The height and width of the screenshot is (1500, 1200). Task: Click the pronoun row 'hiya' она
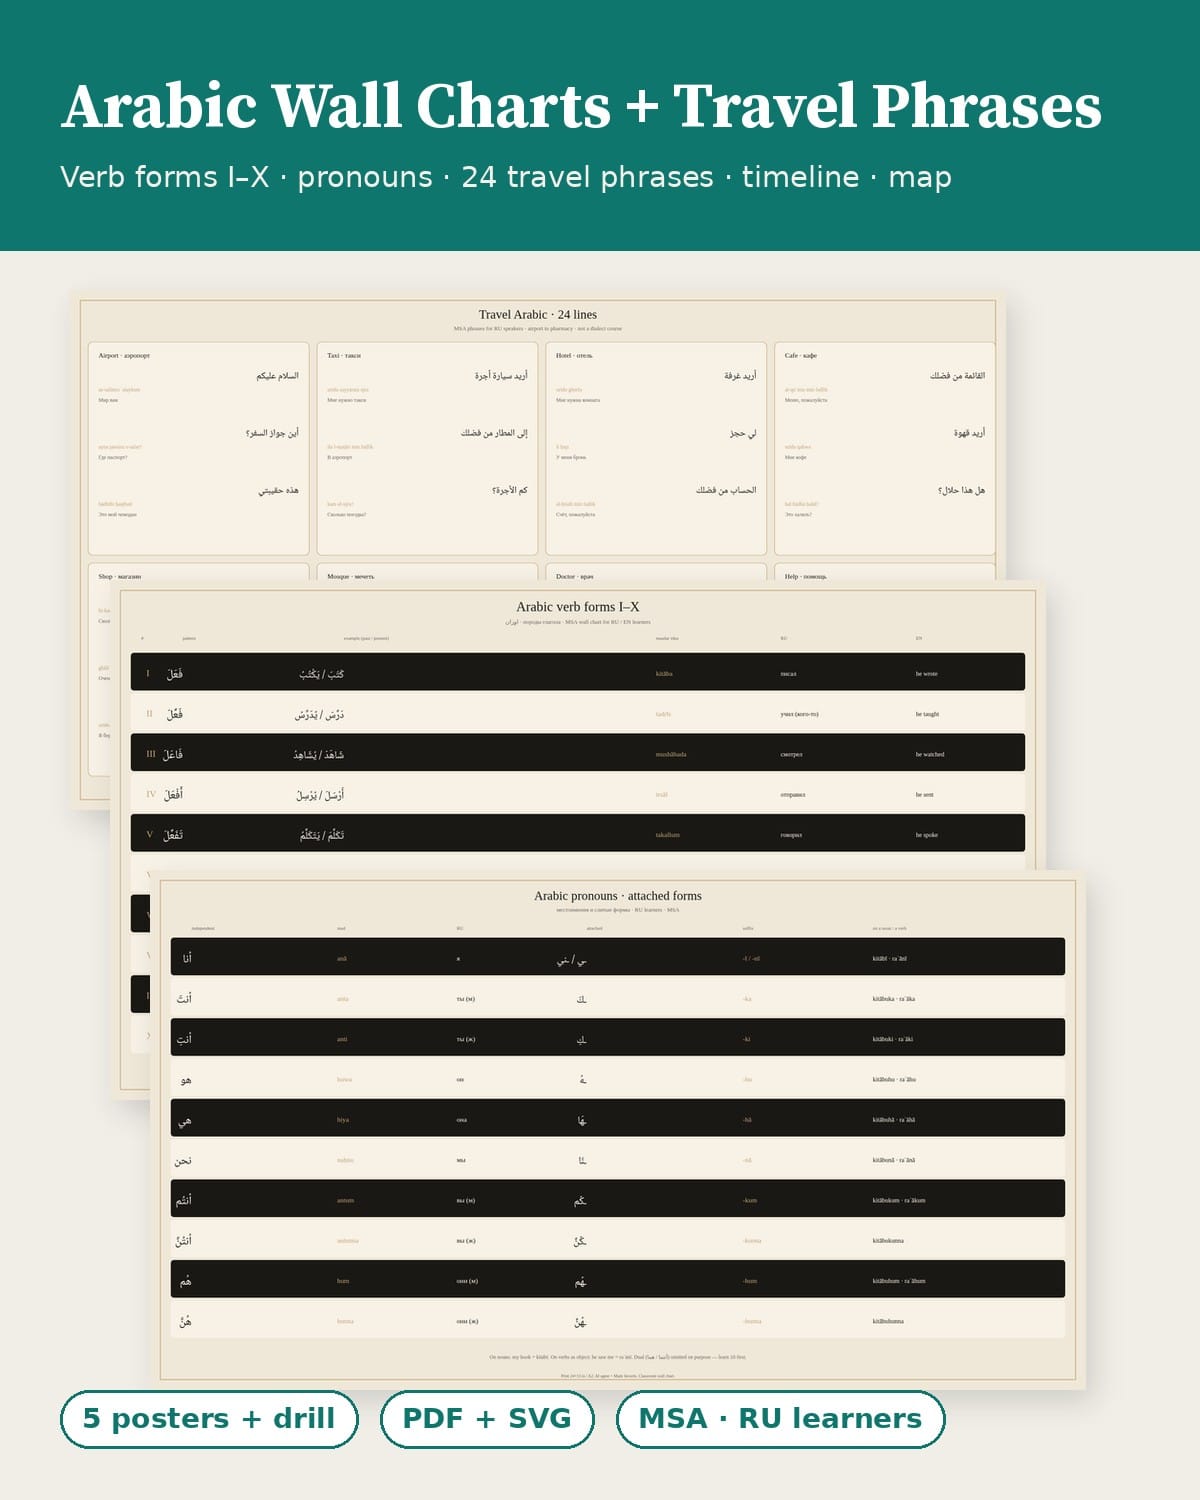(618, 1118)
